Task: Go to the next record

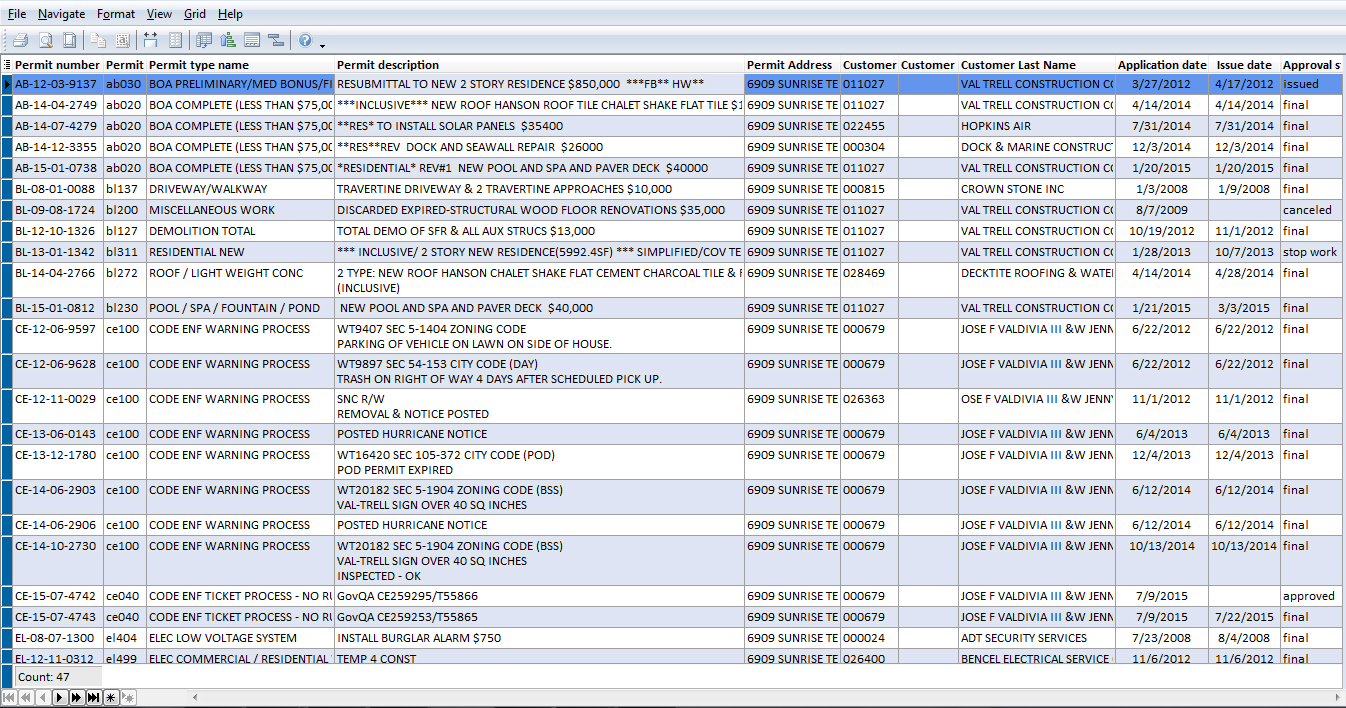Action: click(59, 697)
